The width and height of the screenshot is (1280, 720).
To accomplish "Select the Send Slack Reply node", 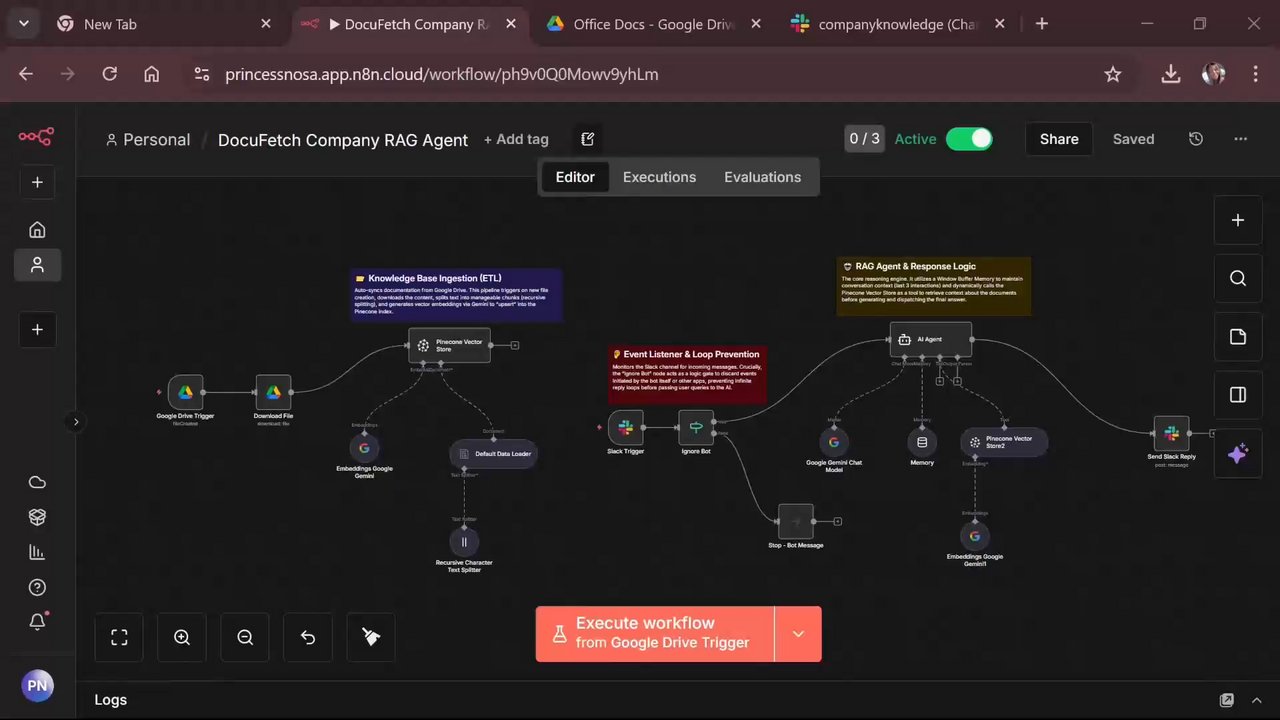I will click(1171, 433).
